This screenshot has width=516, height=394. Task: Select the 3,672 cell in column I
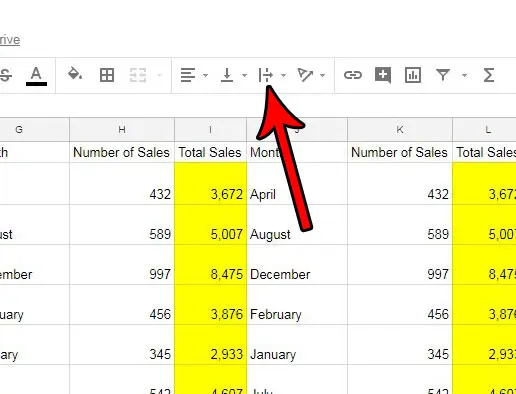[210, 184]
